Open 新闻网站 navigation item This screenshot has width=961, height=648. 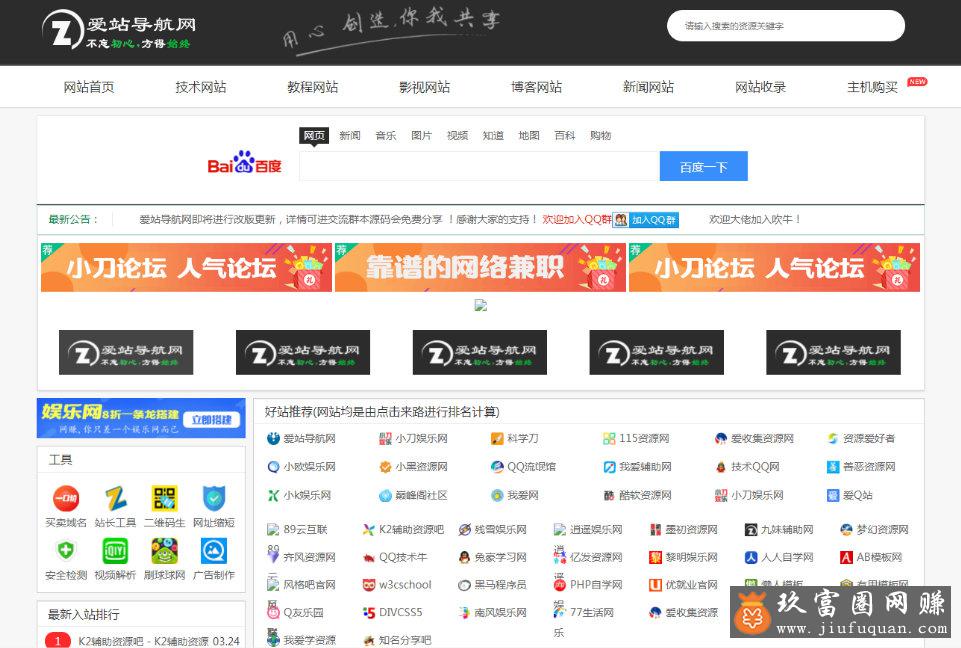648,87
